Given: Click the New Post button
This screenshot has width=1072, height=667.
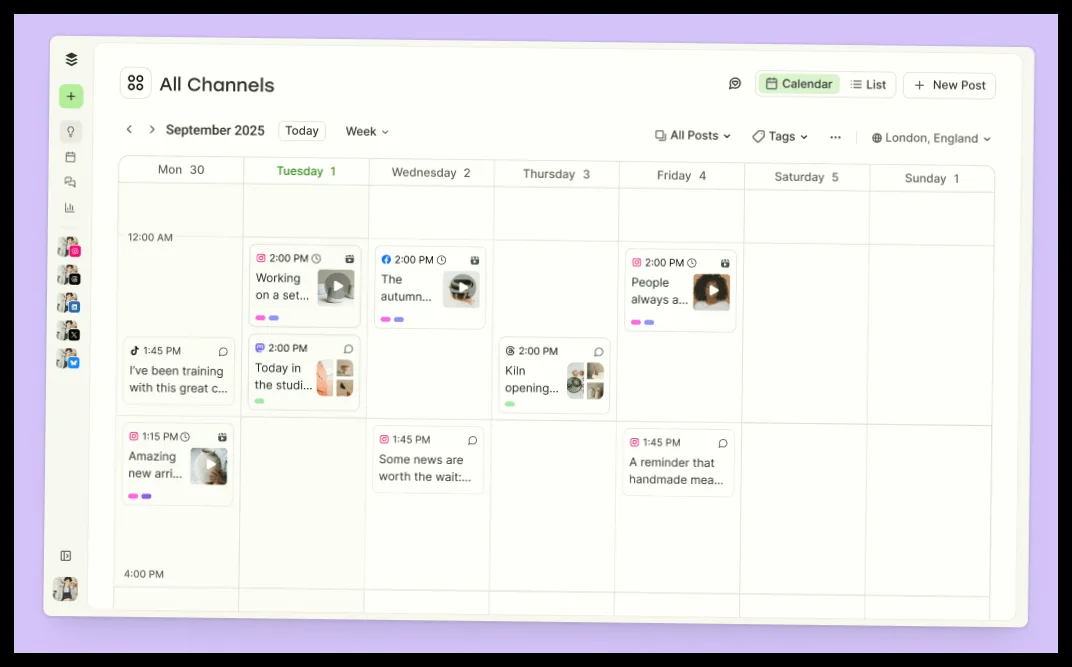Looking at the screenshot, I should [950, 85].
